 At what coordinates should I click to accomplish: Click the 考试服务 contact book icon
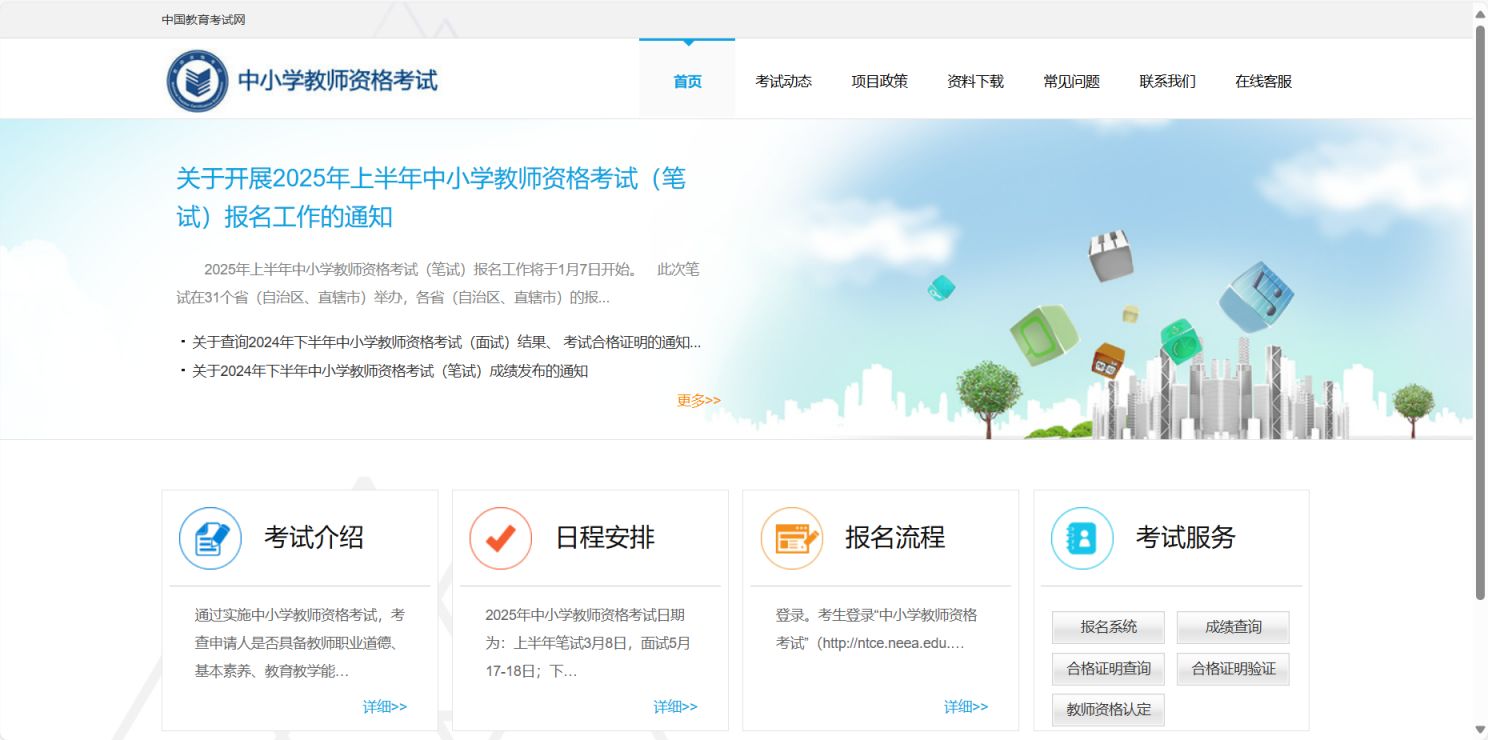[x=1081, y=537]
